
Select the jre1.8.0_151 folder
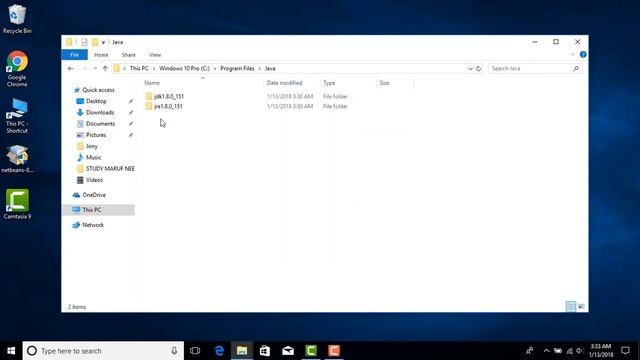(x=168, y=107)
